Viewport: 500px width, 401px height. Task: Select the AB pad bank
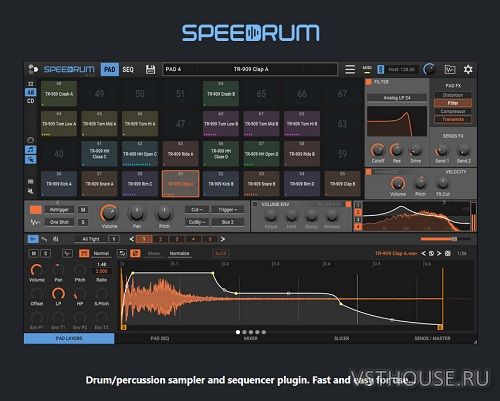point(31,92)
